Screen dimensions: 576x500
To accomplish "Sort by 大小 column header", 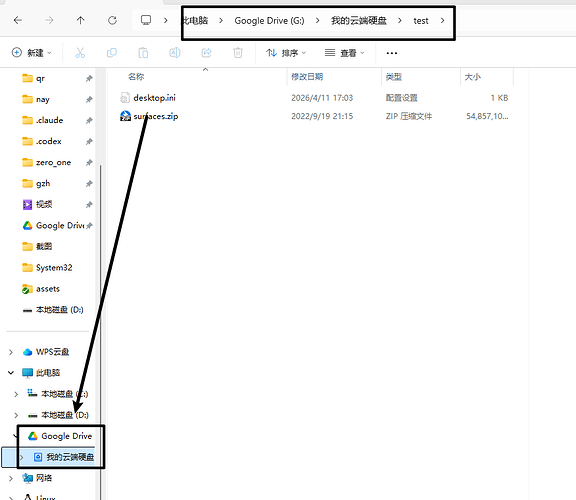I will (x=473, y=76).
